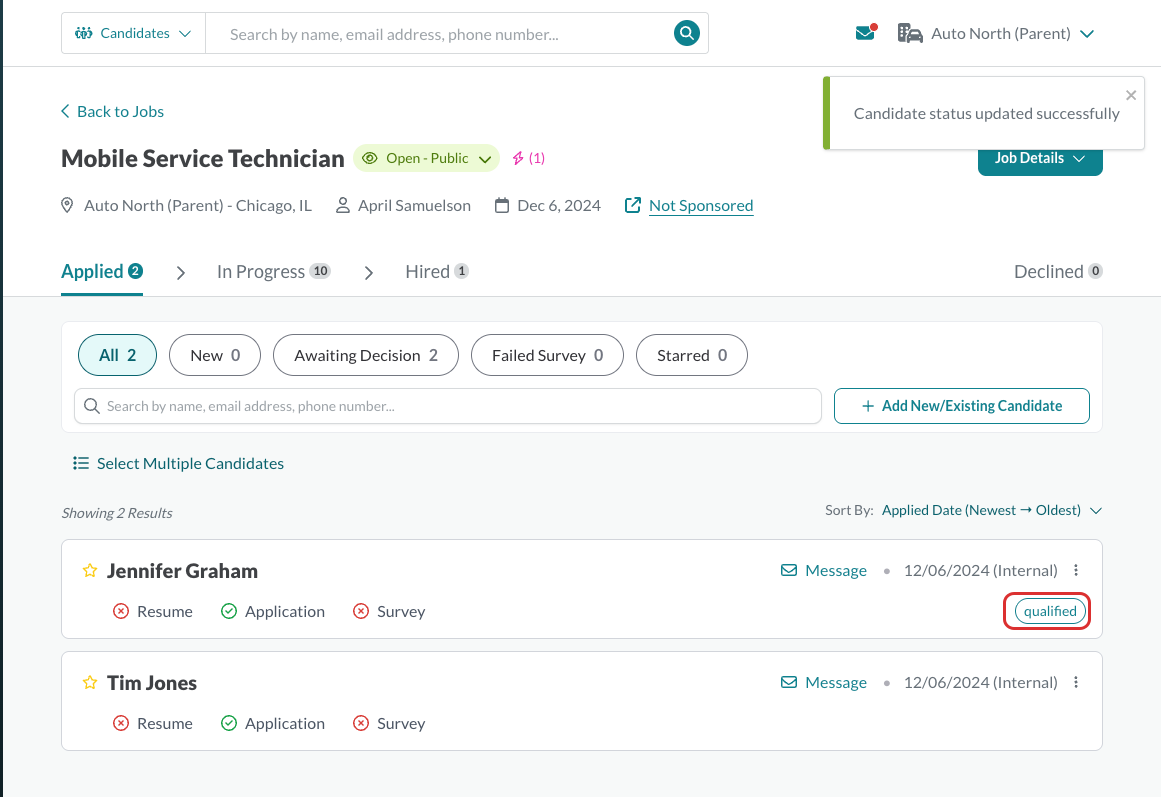Select the All 2 filter pill
Screen dimensions: 1161x797
117,355
